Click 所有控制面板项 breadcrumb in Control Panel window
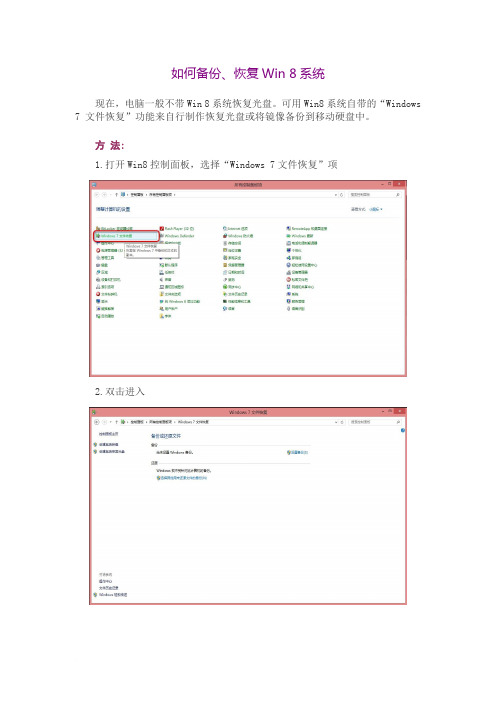This screenshot has height=702, width=496. tap(160, 195)
